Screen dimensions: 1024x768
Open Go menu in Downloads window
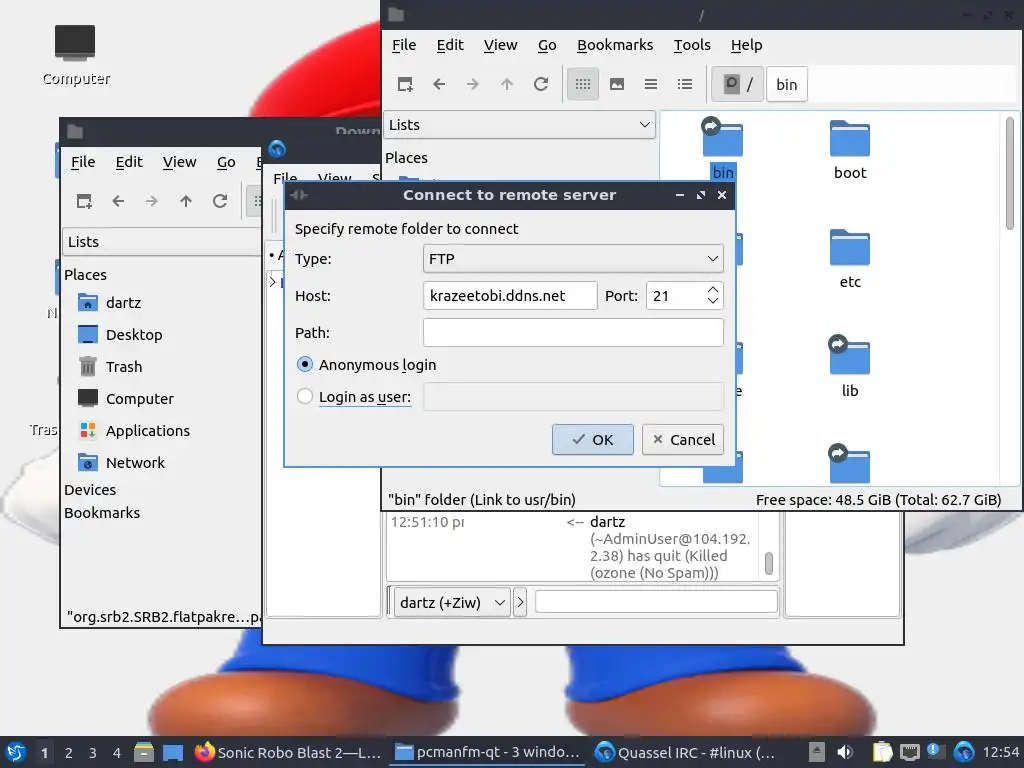pyautogui.click(x=226, y=162)
